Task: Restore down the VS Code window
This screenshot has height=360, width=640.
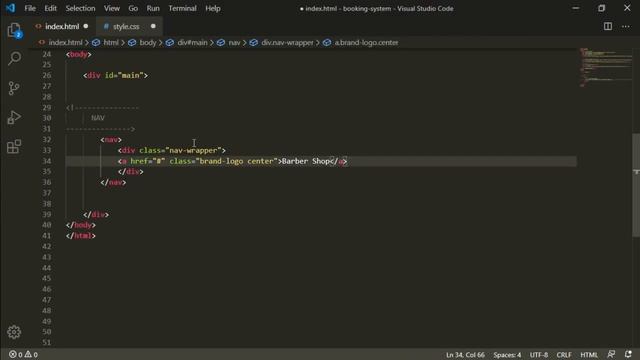Action: pos(602,8)
